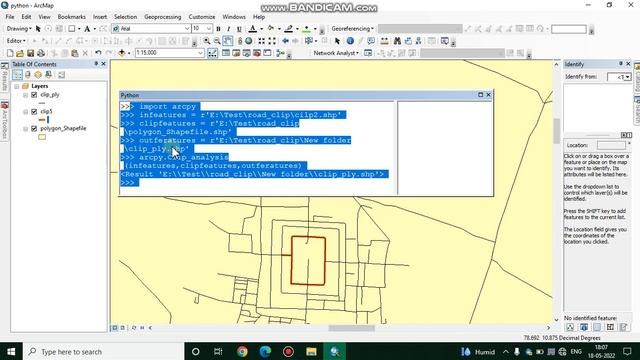Viewport: 640px width, 360px height.
Task: Choose the font color tool
Action: tap(253, 29)
